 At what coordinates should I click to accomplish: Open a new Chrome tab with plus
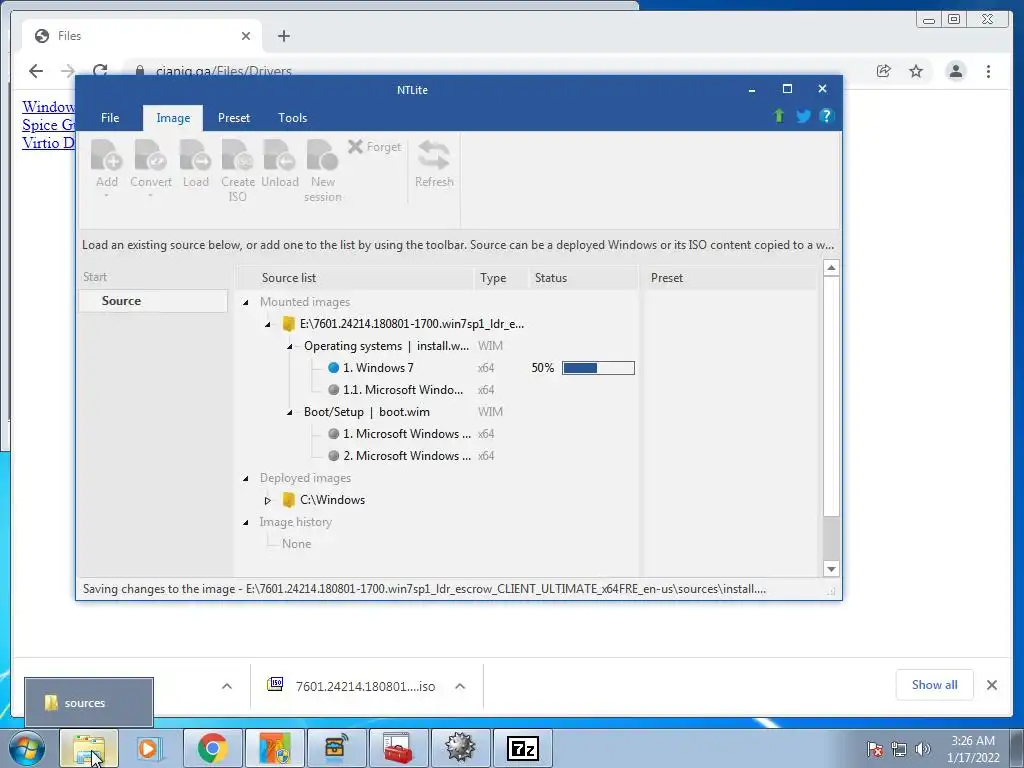[283, 36]
